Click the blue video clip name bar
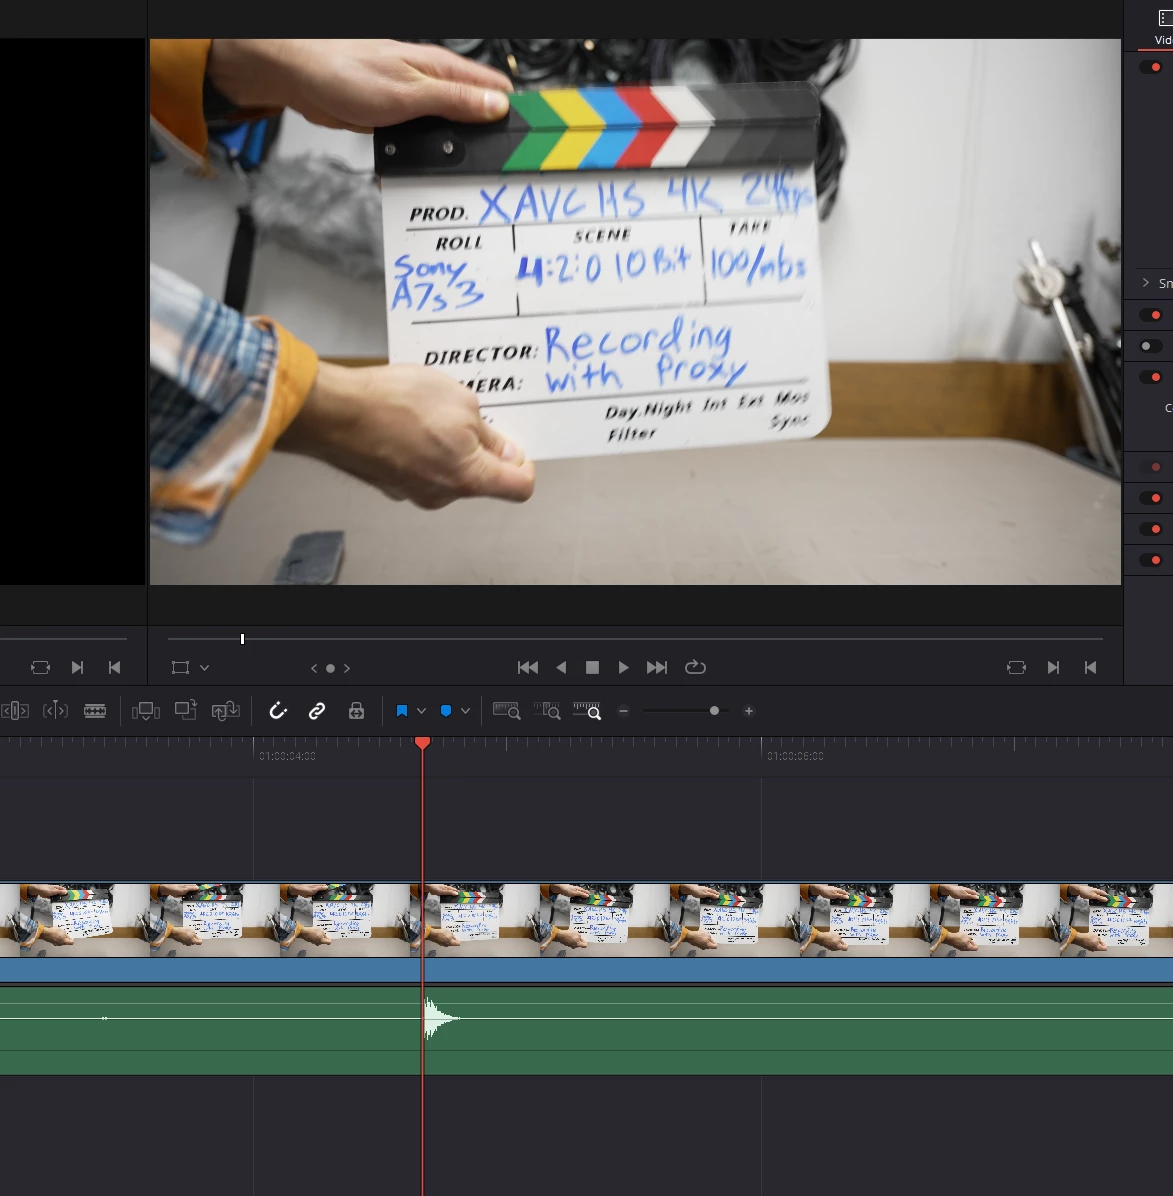 coord(586,969)
